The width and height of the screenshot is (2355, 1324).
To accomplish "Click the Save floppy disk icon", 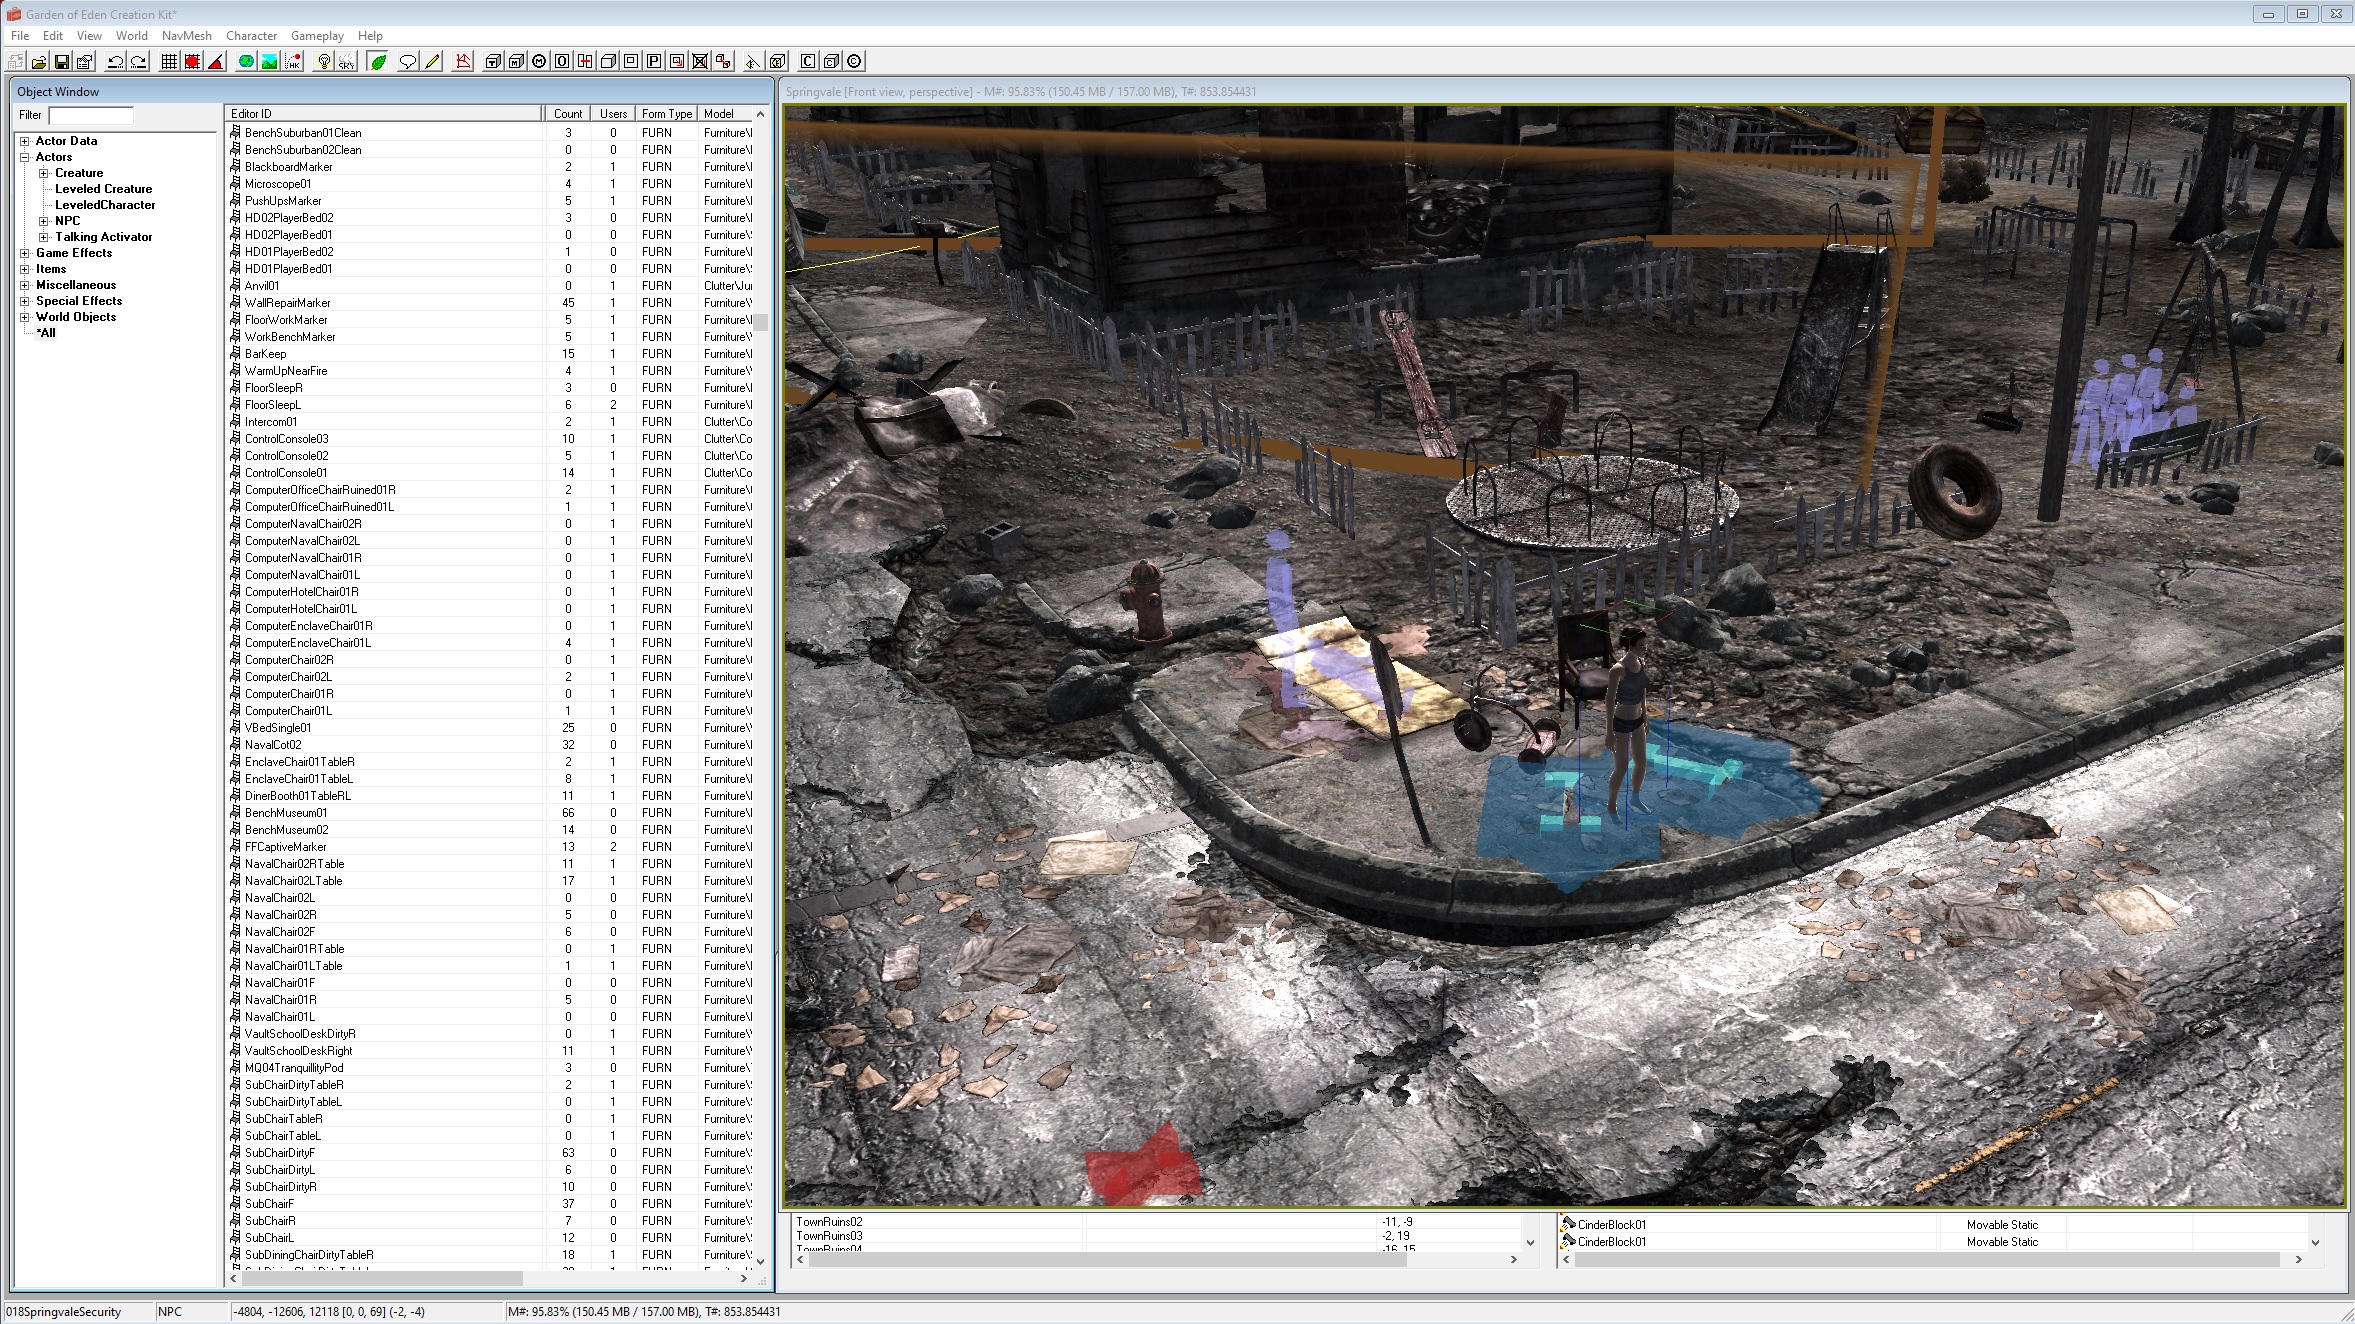I will (x=62, y=62).
